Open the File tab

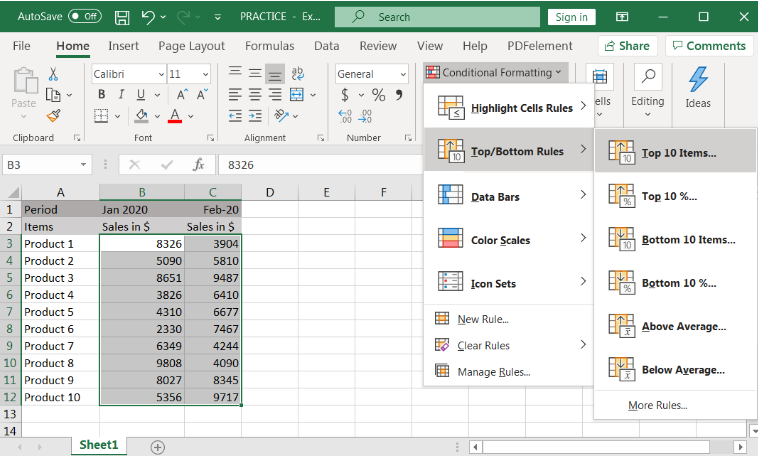[21, 46]
